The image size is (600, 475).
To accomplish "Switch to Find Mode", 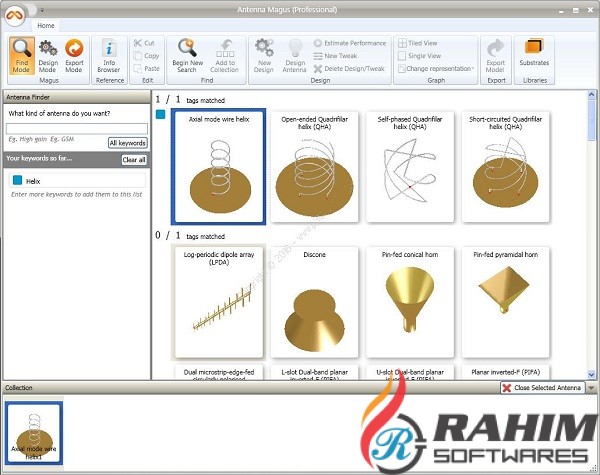I will tap(21, 56).
